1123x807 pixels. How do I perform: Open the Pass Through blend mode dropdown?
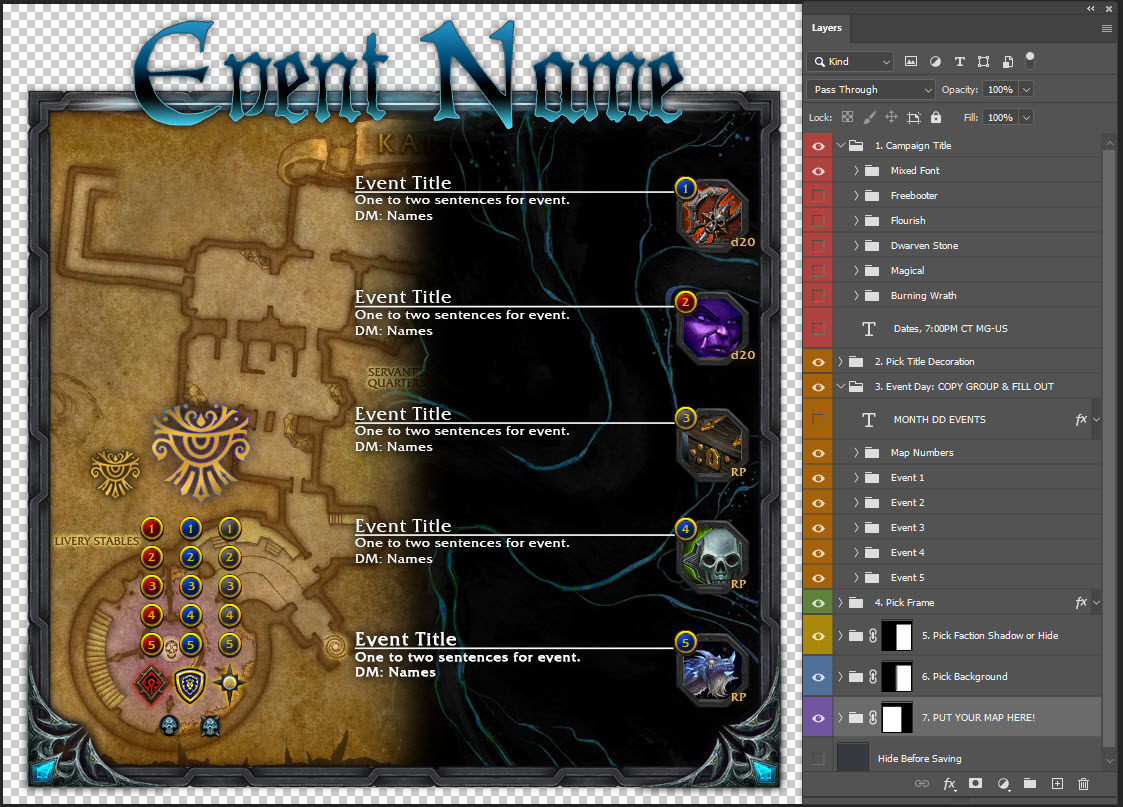pyautogui.click(x=871, y=90)
